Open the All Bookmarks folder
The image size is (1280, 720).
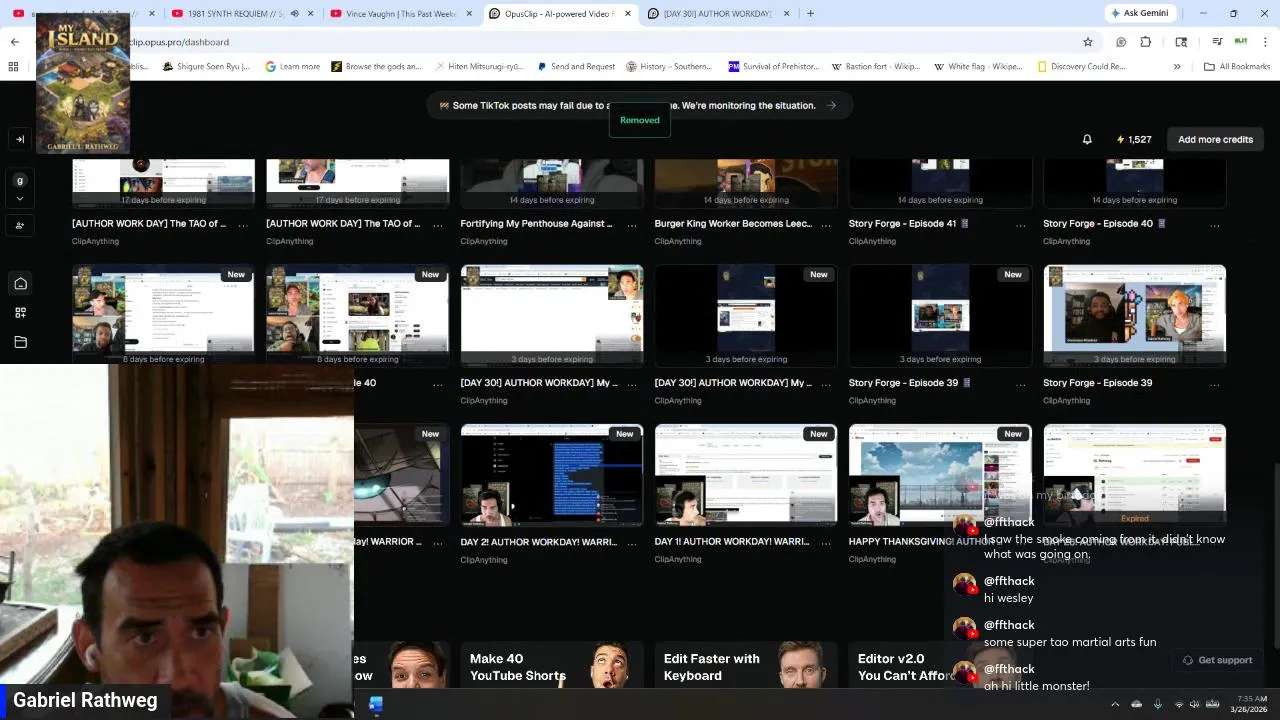click(1237, 66)
